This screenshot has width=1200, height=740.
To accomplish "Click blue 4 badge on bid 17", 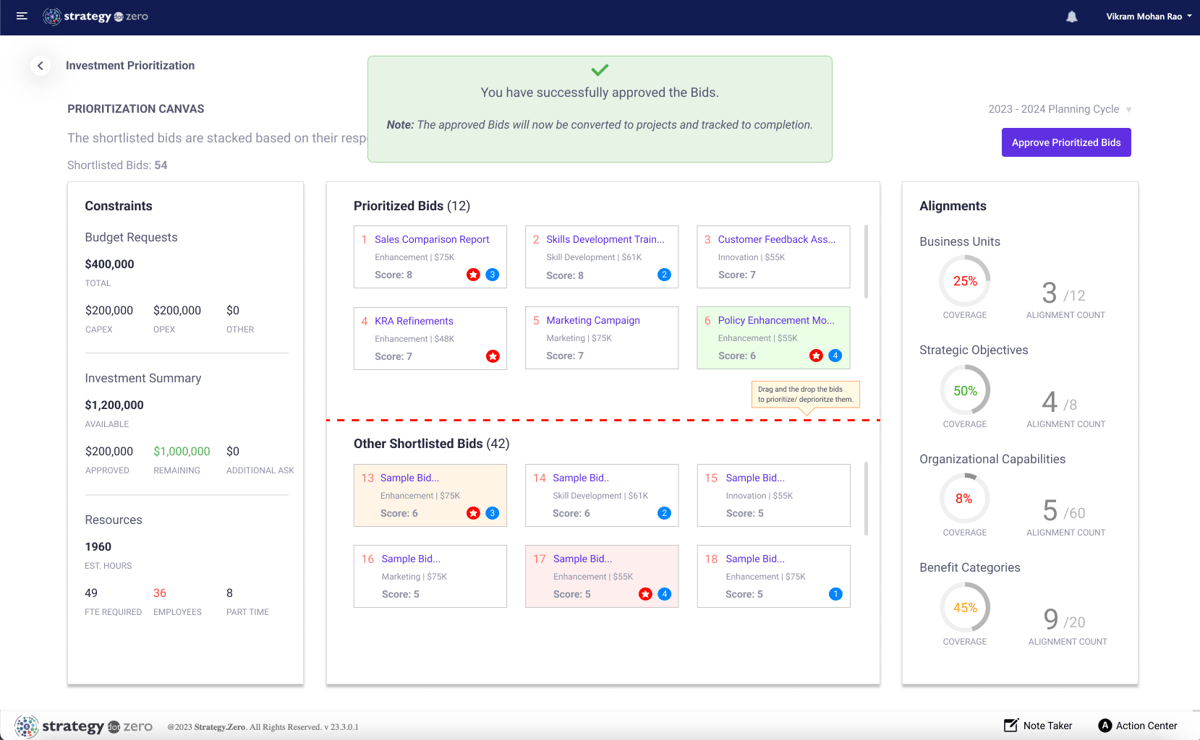I will tap(664, 594).
